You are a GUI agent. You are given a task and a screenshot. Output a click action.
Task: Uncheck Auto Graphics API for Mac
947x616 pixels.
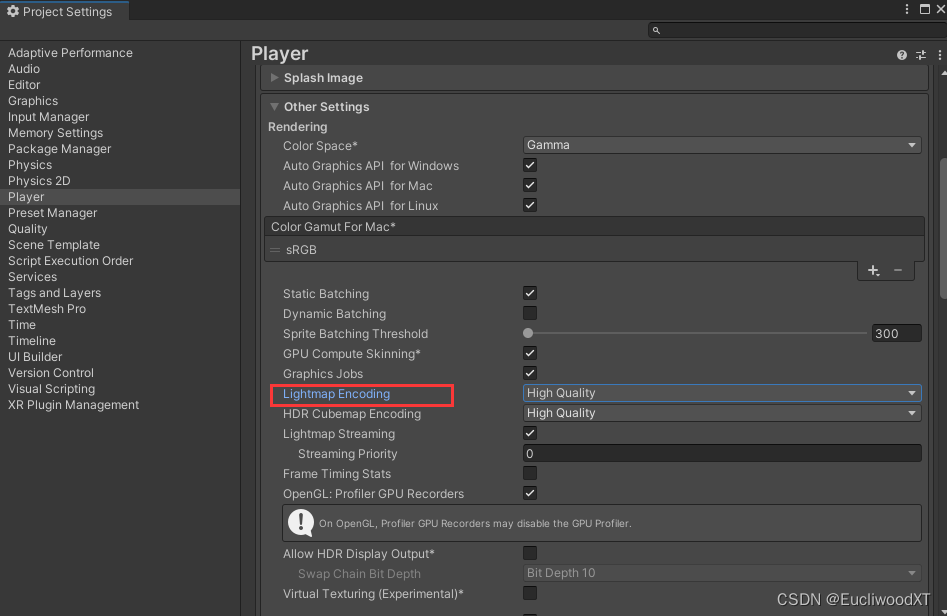[x=530, y=185]
